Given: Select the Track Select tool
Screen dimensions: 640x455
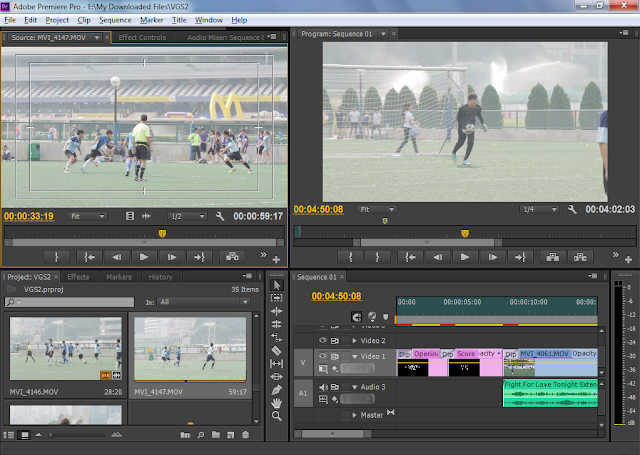Looking at the screenshot, I should [277, 298].
